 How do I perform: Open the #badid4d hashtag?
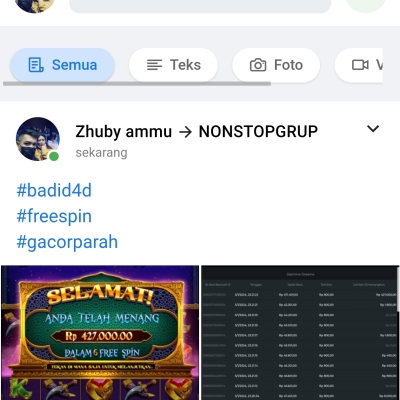click(54, 190)
